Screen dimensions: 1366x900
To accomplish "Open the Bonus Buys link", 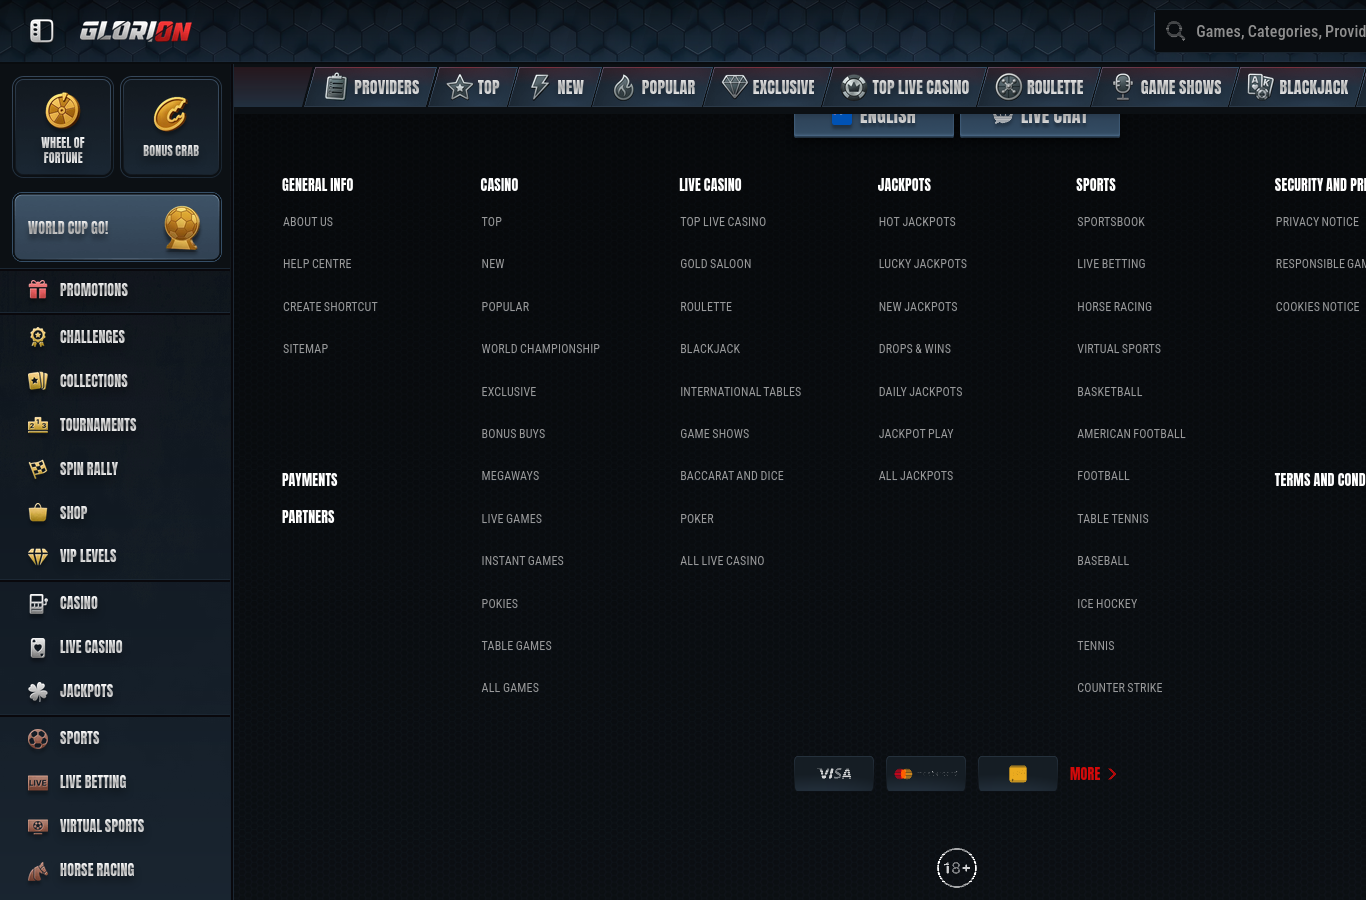I will pyautogui.click(x=513, y=434).
